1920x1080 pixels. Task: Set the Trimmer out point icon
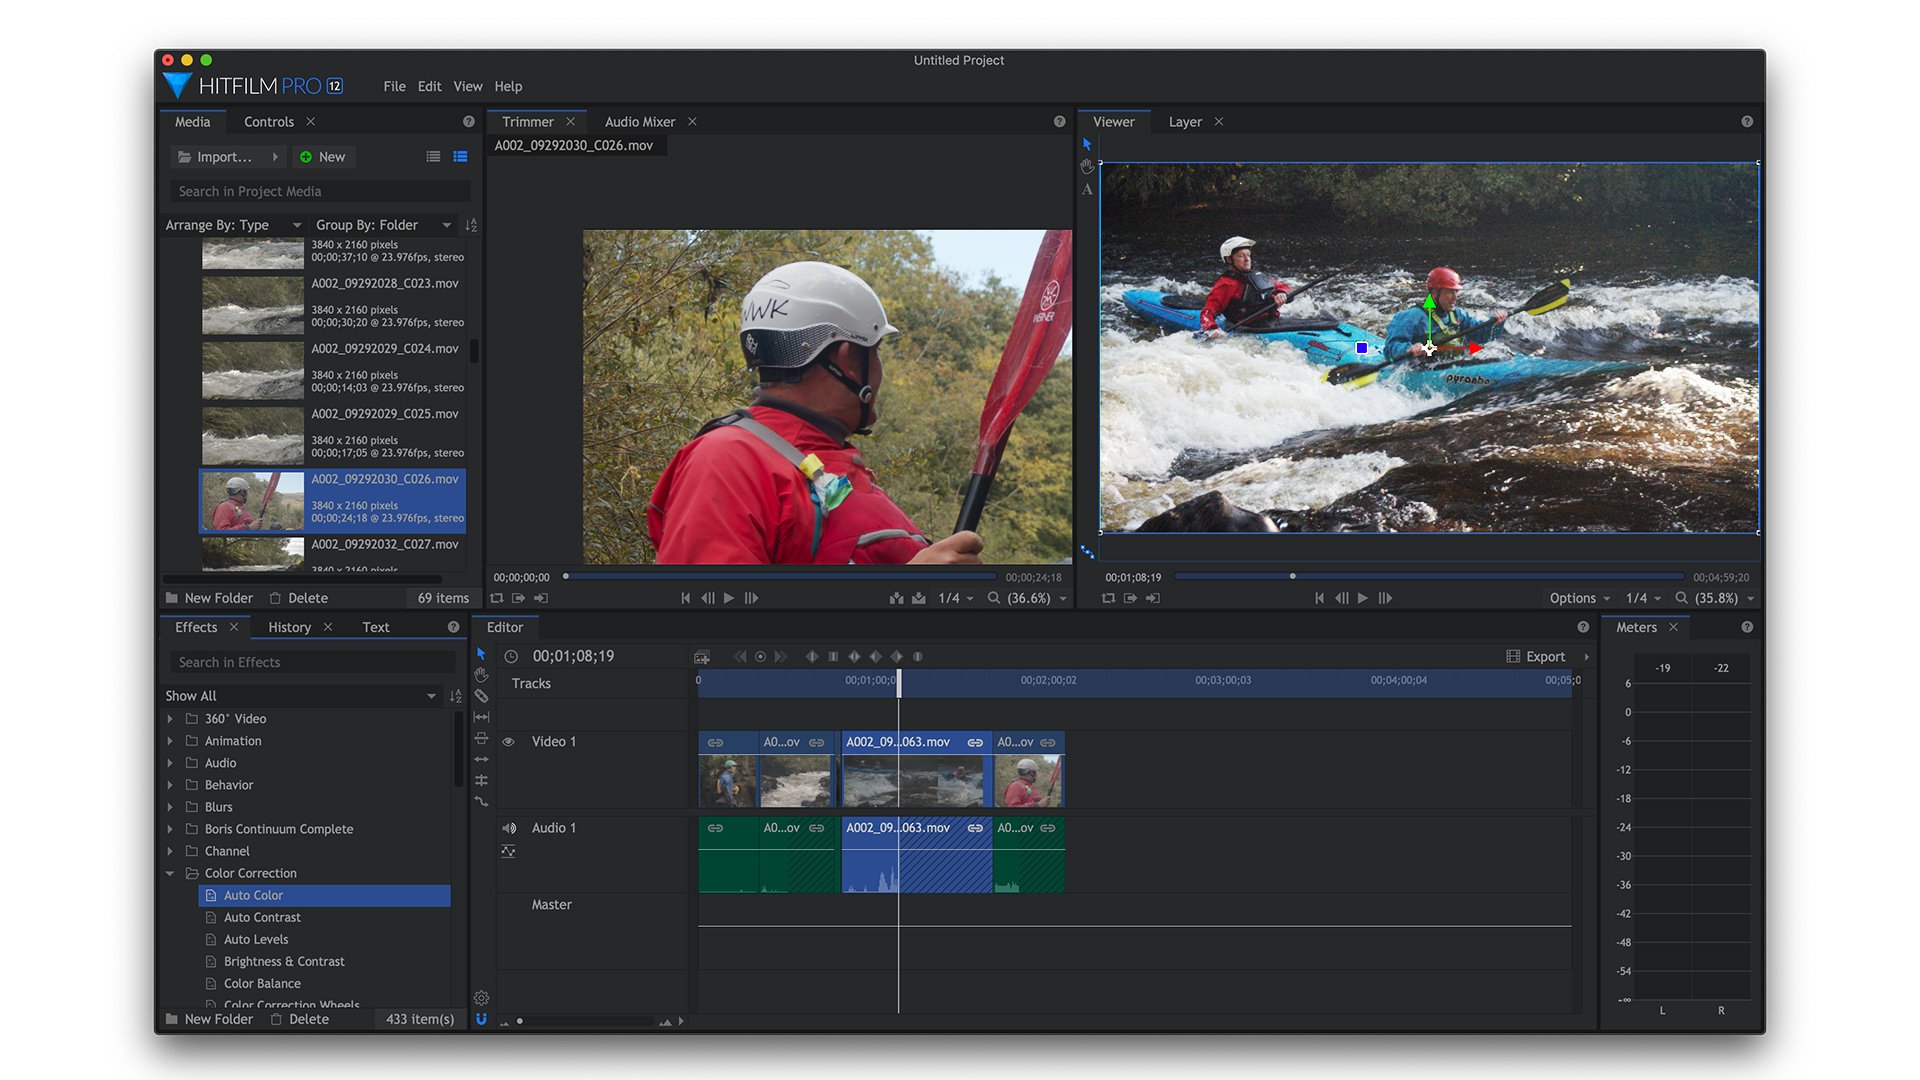(x=541, y=598)
